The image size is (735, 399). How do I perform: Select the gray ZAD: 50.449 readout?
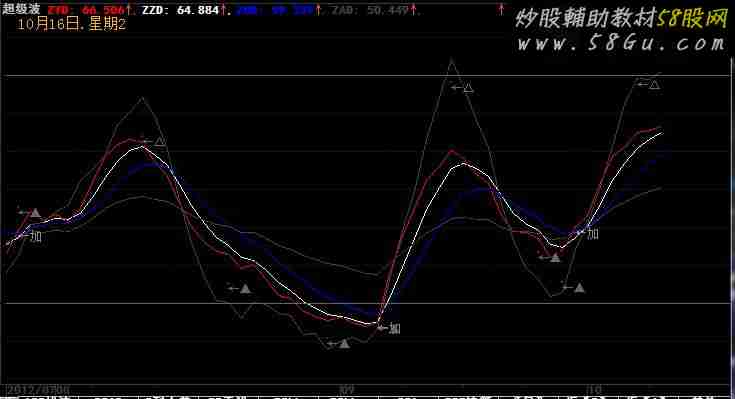(370, 10)
